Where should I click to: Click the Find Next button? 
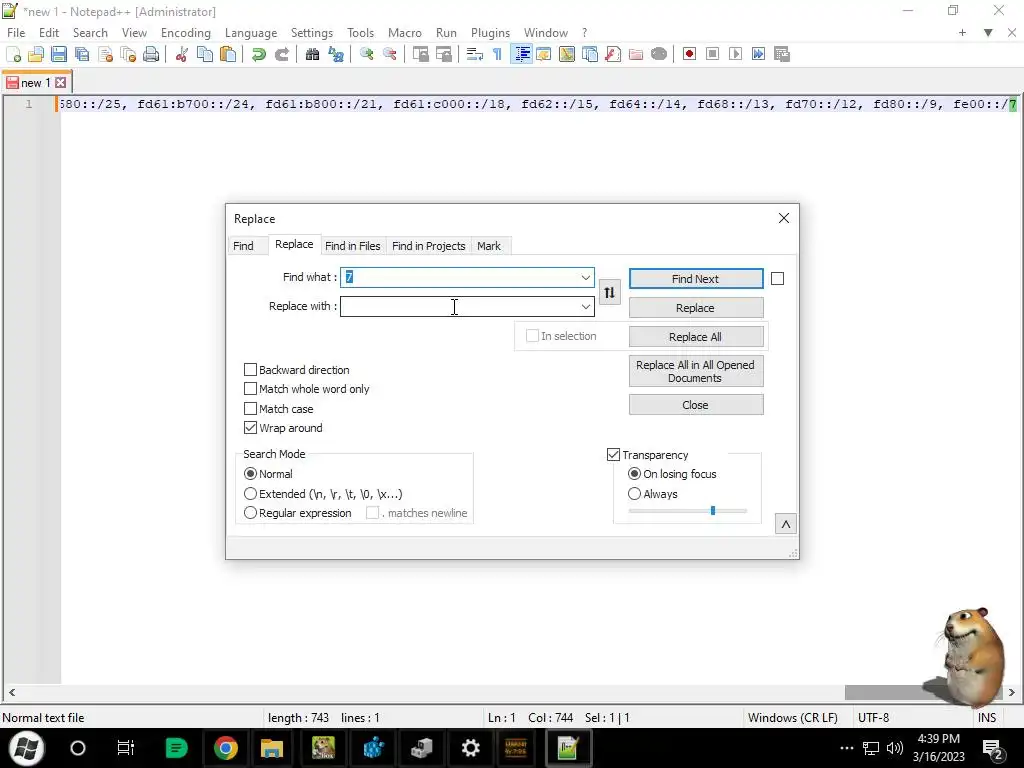point(696,279)
